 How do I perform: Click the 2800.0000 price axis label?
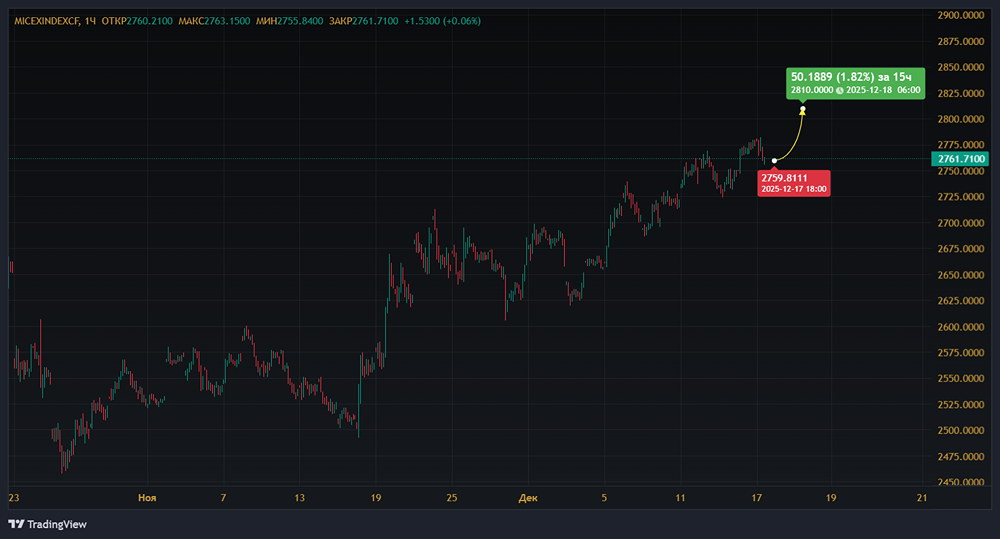pyautogui.click(x=960, y=119)
